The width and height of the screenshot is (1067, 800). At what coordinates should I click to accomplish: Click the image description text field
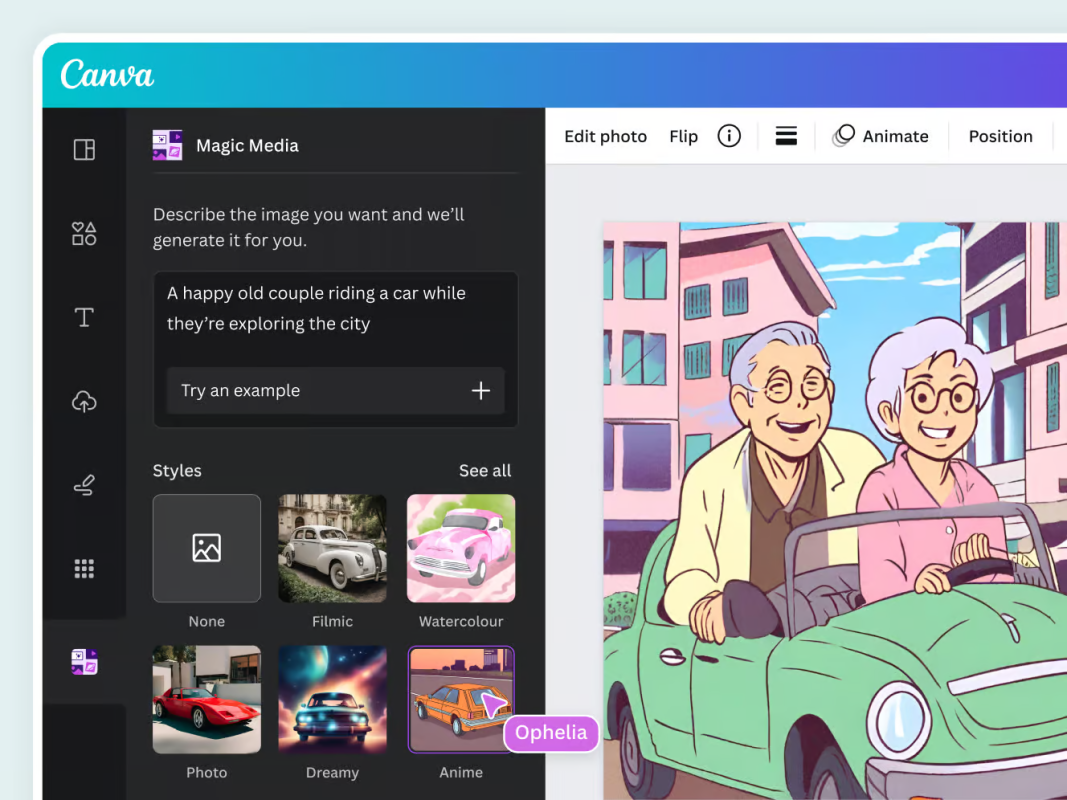tap(335, 309)
